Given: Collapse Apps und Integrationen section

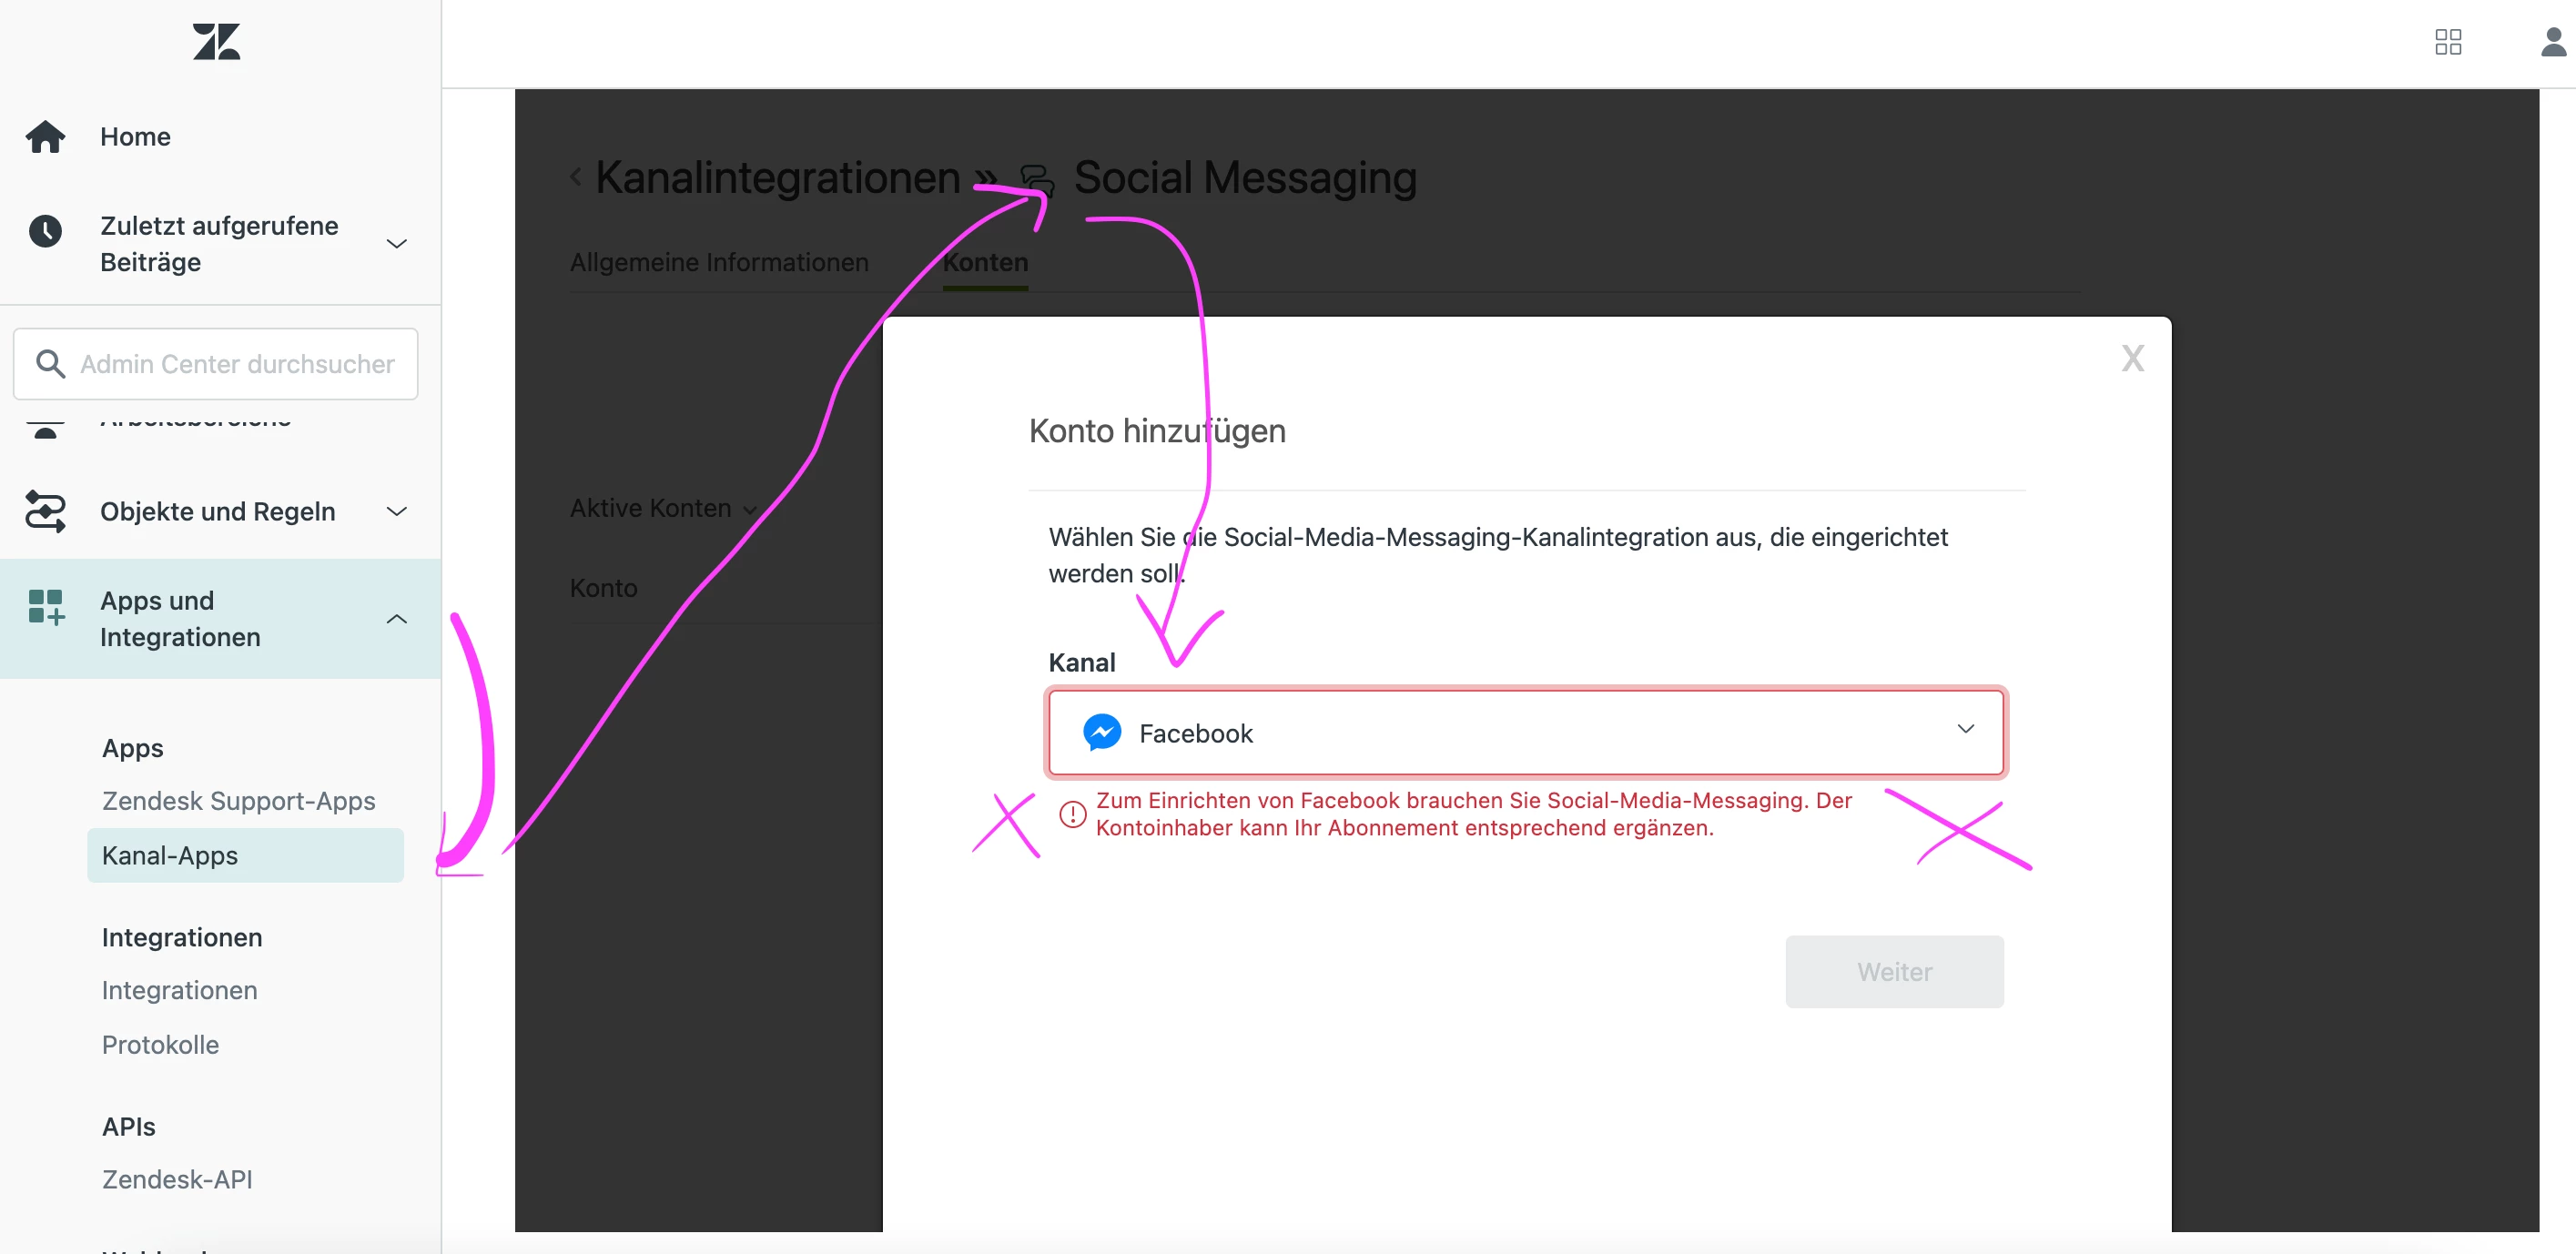Looking at the screenshot, I should 396,619.
